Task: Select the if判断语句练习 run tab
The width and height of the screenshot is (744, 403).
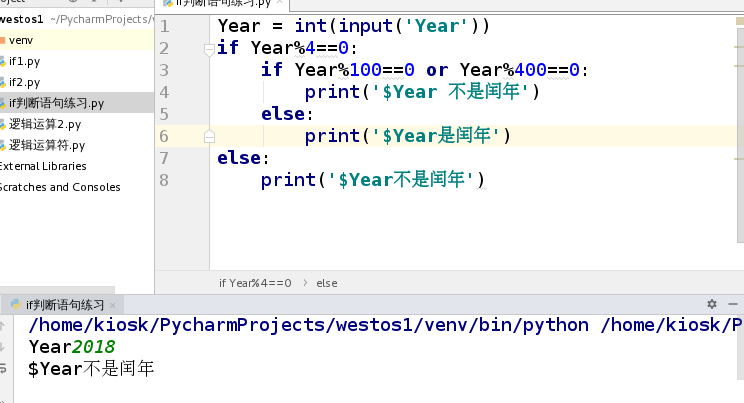Action: pos(65,305)
